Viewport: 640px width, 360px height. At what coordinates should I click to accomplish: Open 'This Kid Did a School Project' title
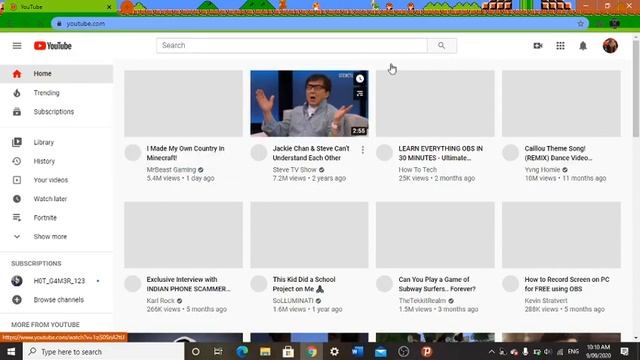pyautogui.click(x=304, y=284)
